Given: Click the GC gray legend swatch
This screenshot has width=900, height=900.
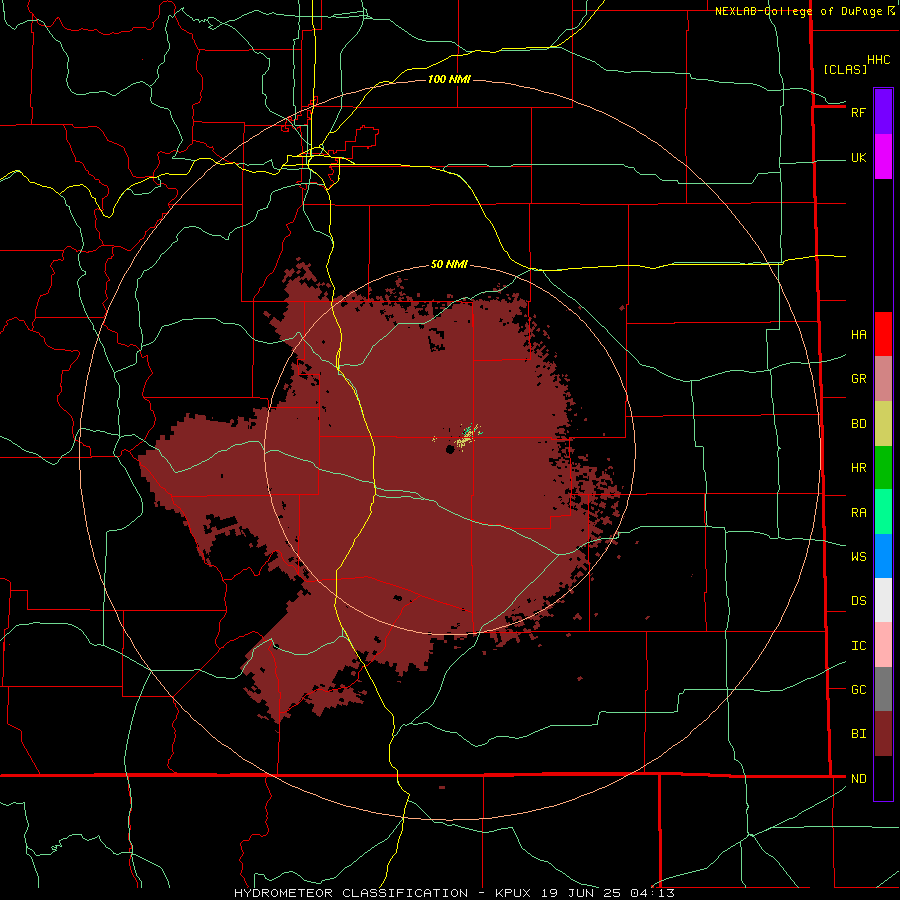Looking at the screenshot, I should pos(883,689).
